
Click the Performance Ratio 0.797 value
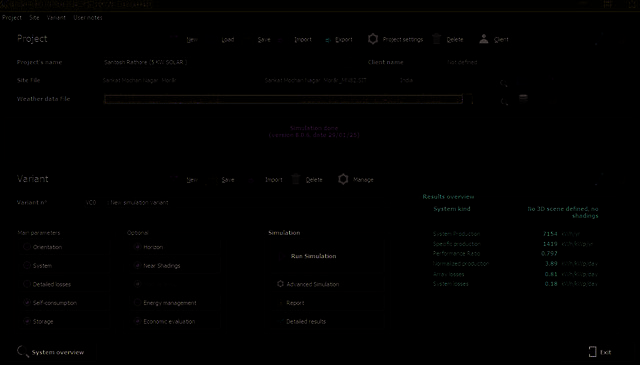coord(549,254)
